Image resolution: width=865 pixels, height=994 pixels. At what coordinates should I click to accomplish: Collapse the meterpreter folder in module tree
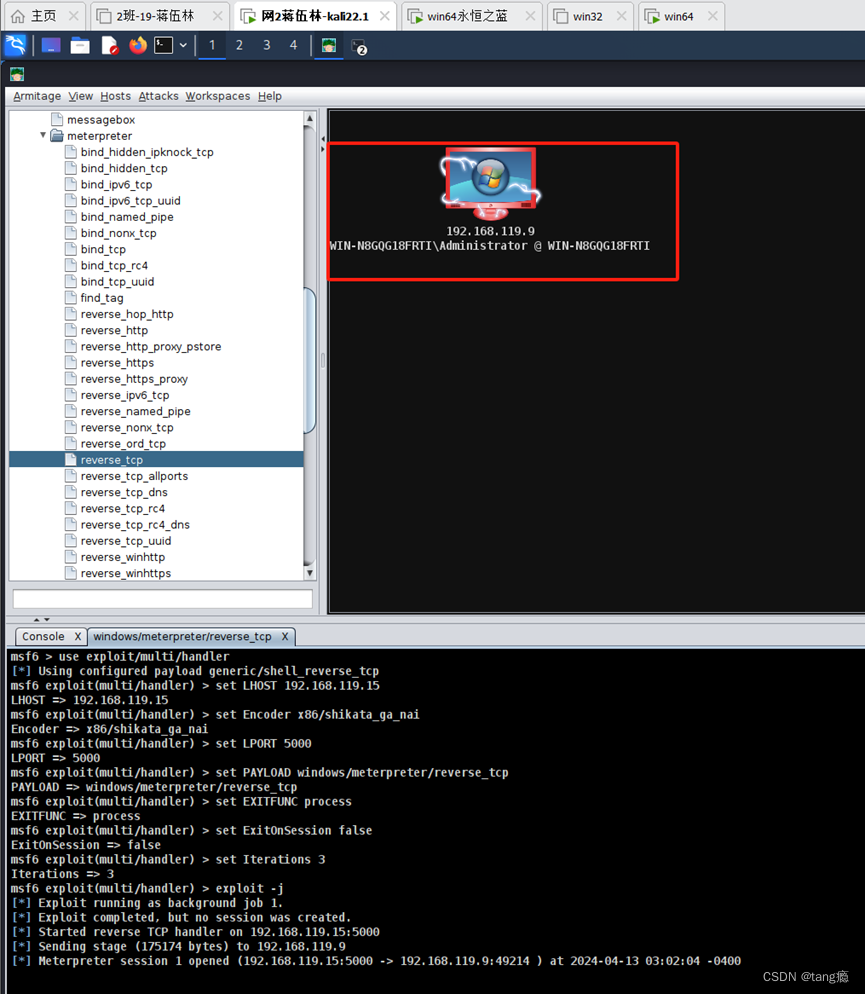42,136
